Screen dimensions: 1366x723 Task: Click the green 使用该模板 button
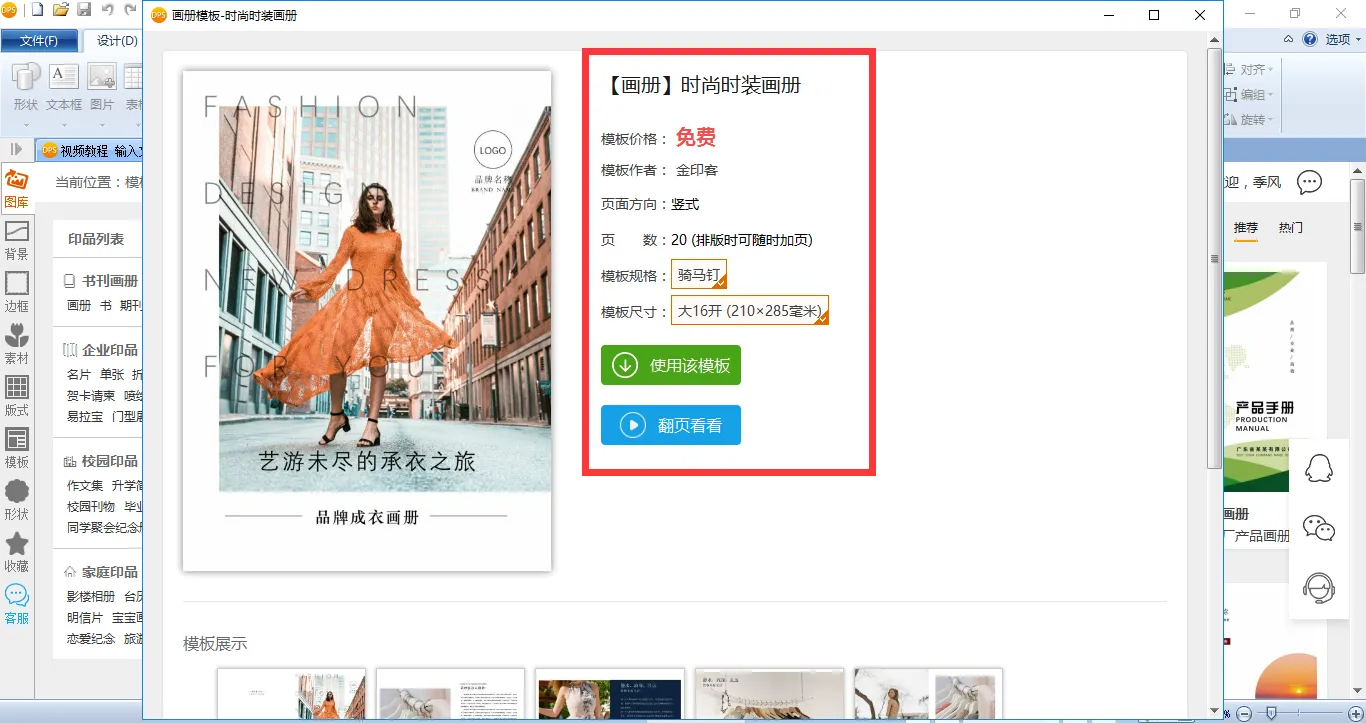tap(671, 365)
